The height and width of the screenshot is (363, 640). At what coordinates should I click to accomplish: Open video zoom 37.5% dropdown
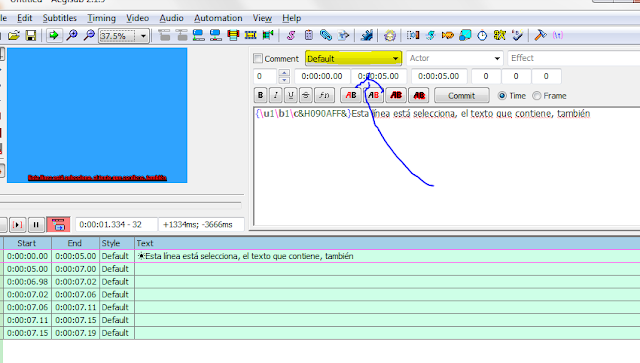143,36
